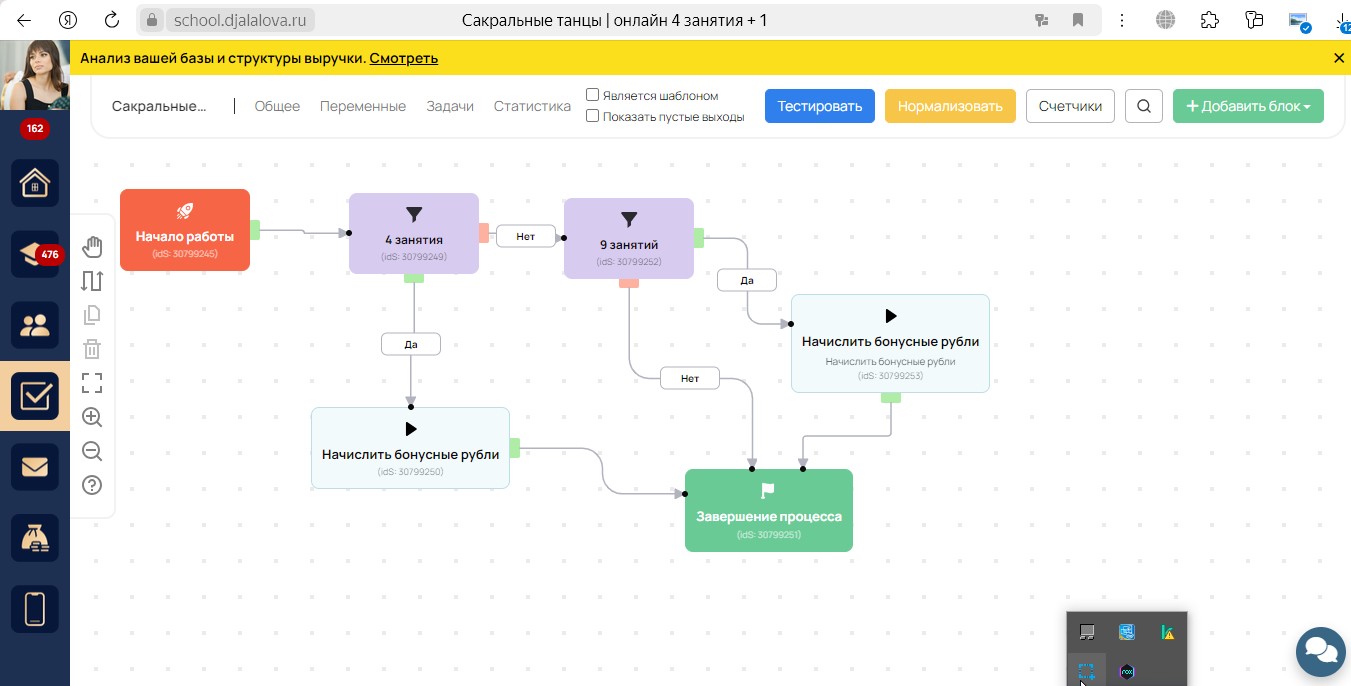Follow the "Смотреть" link in banner

404,58
